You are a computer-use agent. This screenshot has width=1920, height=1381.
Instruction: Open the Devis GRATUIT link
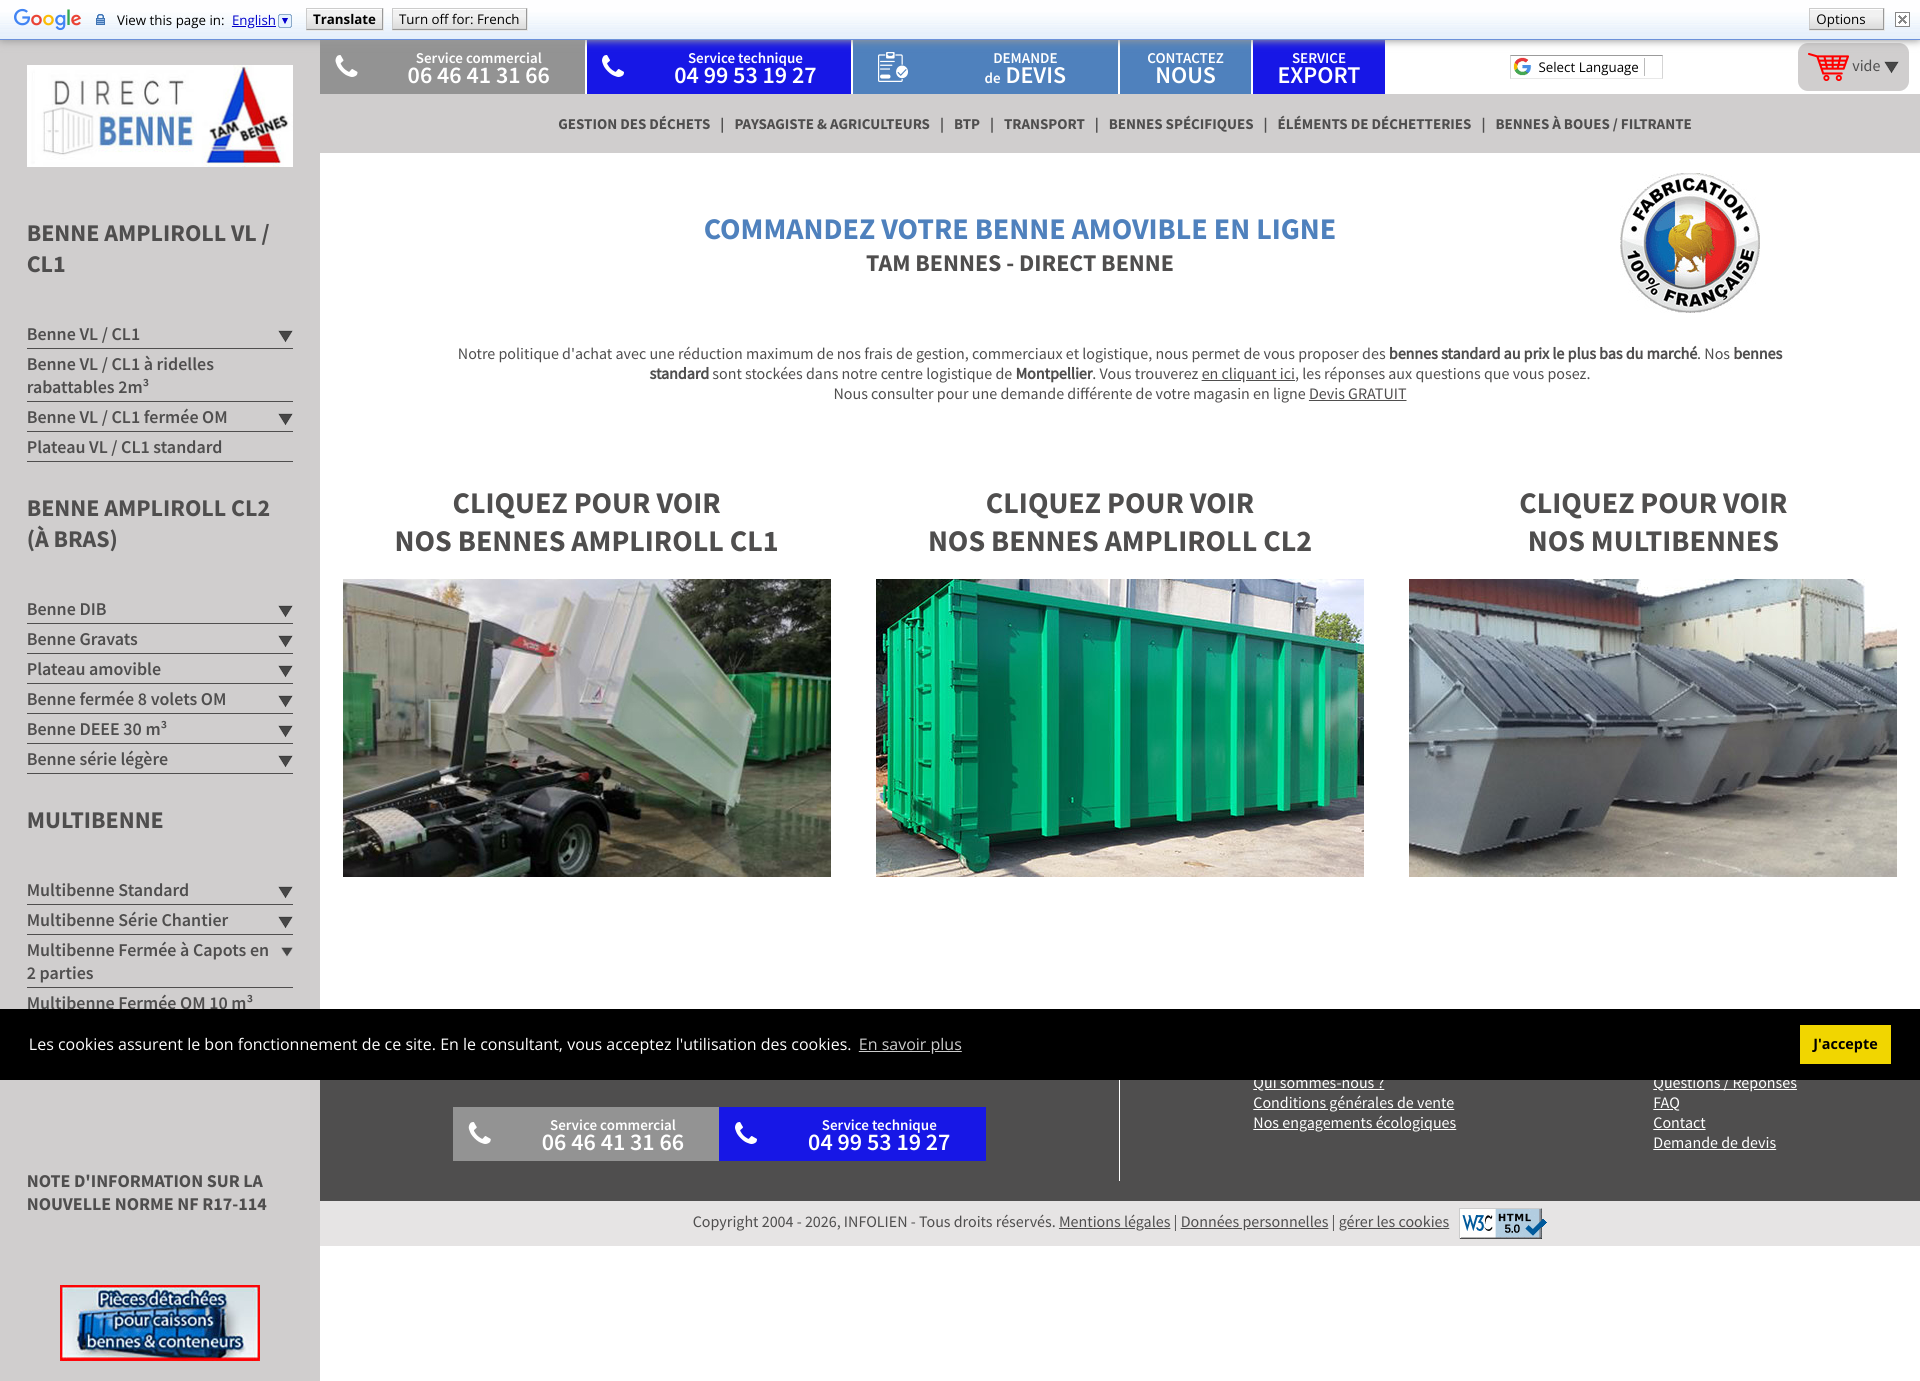click(1357, 394)
